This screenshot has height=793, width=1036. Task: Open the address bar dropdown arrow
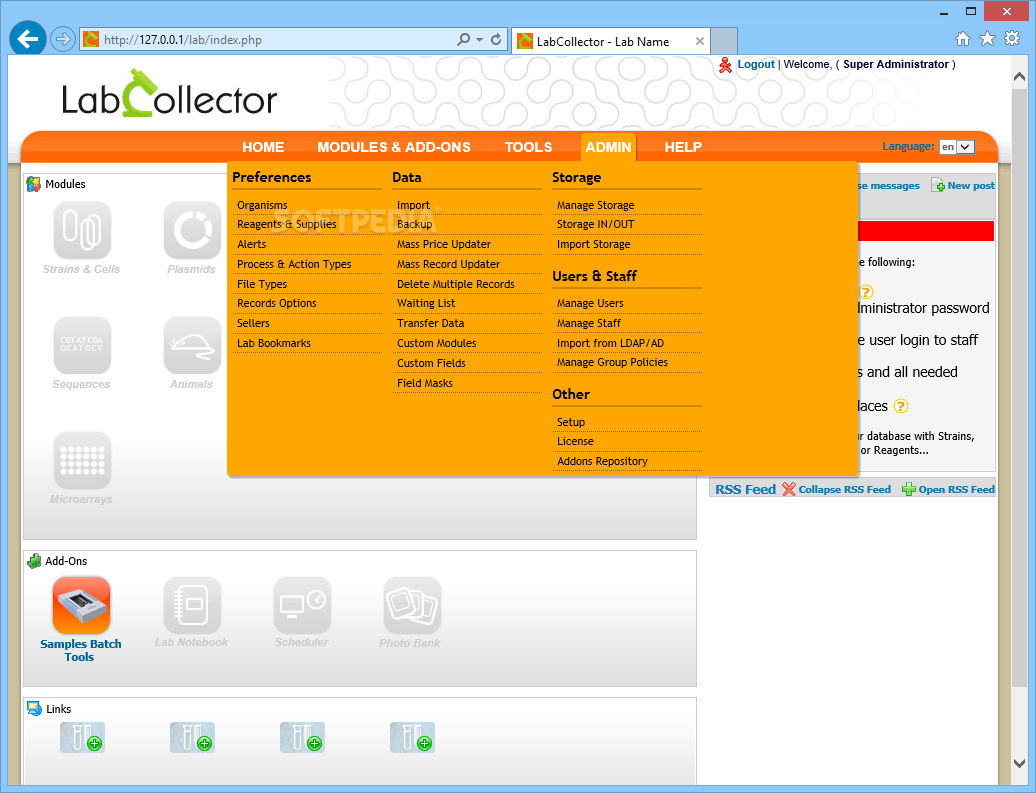click(480, 40)
